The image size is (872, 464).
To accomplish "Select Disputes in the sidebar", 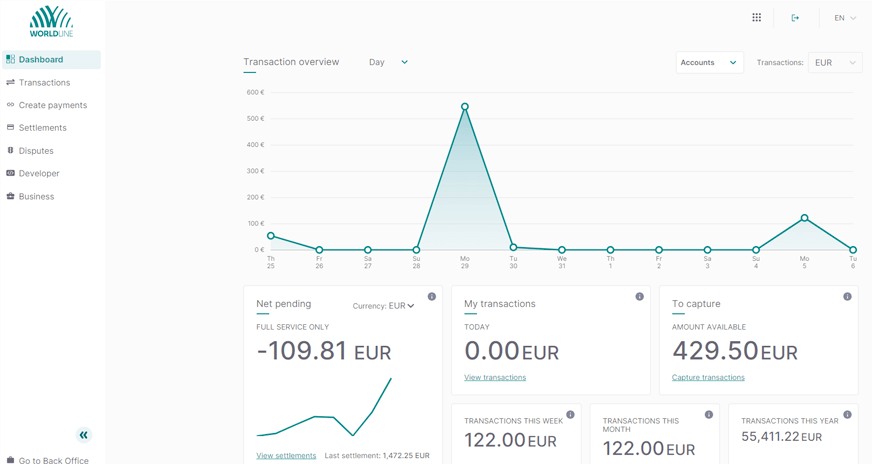I will pos(36,151).
